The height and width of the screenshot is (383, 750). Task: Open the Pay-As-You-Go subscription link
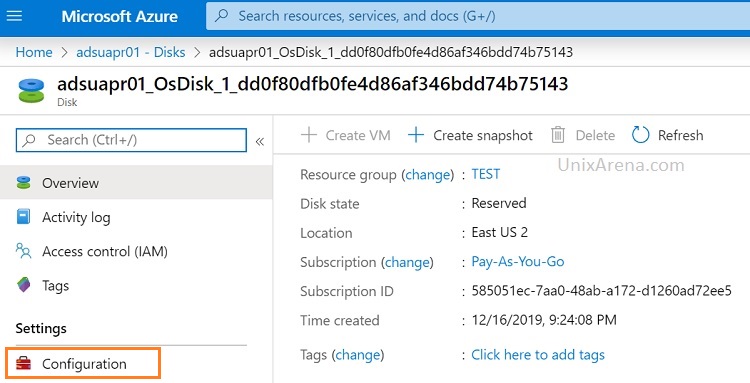pos(518,262)
